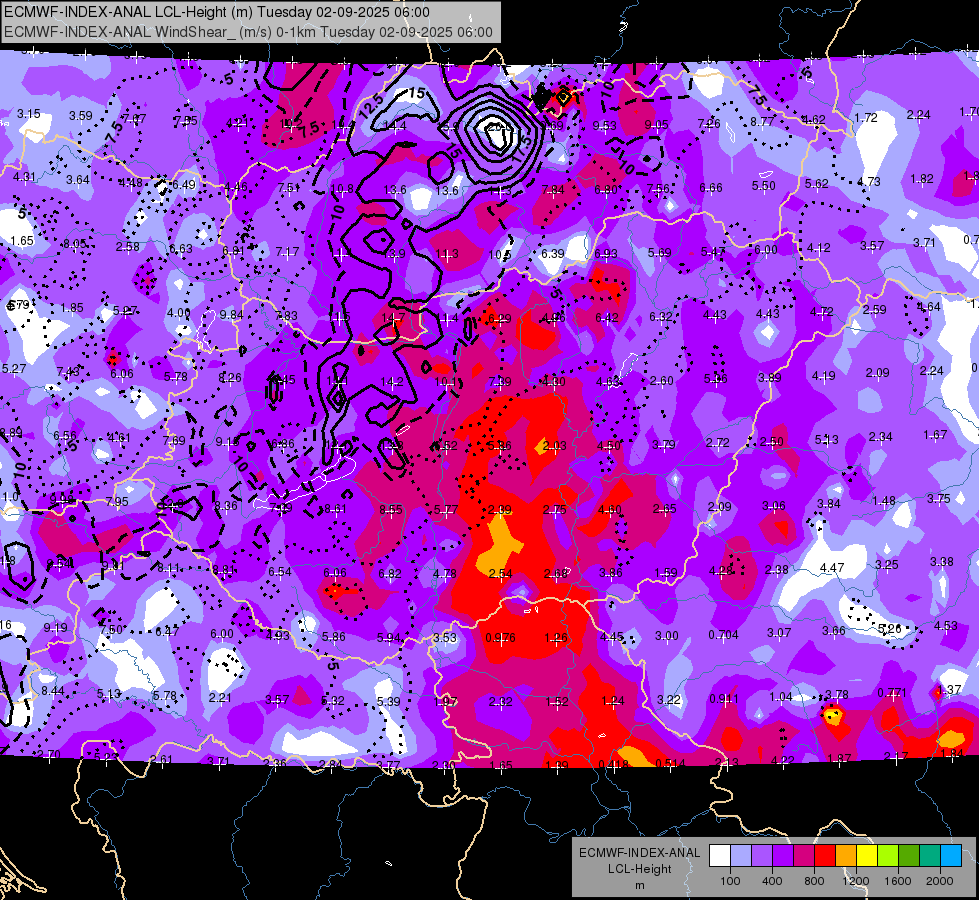Click the 0.911 shear value

point(724,699)
